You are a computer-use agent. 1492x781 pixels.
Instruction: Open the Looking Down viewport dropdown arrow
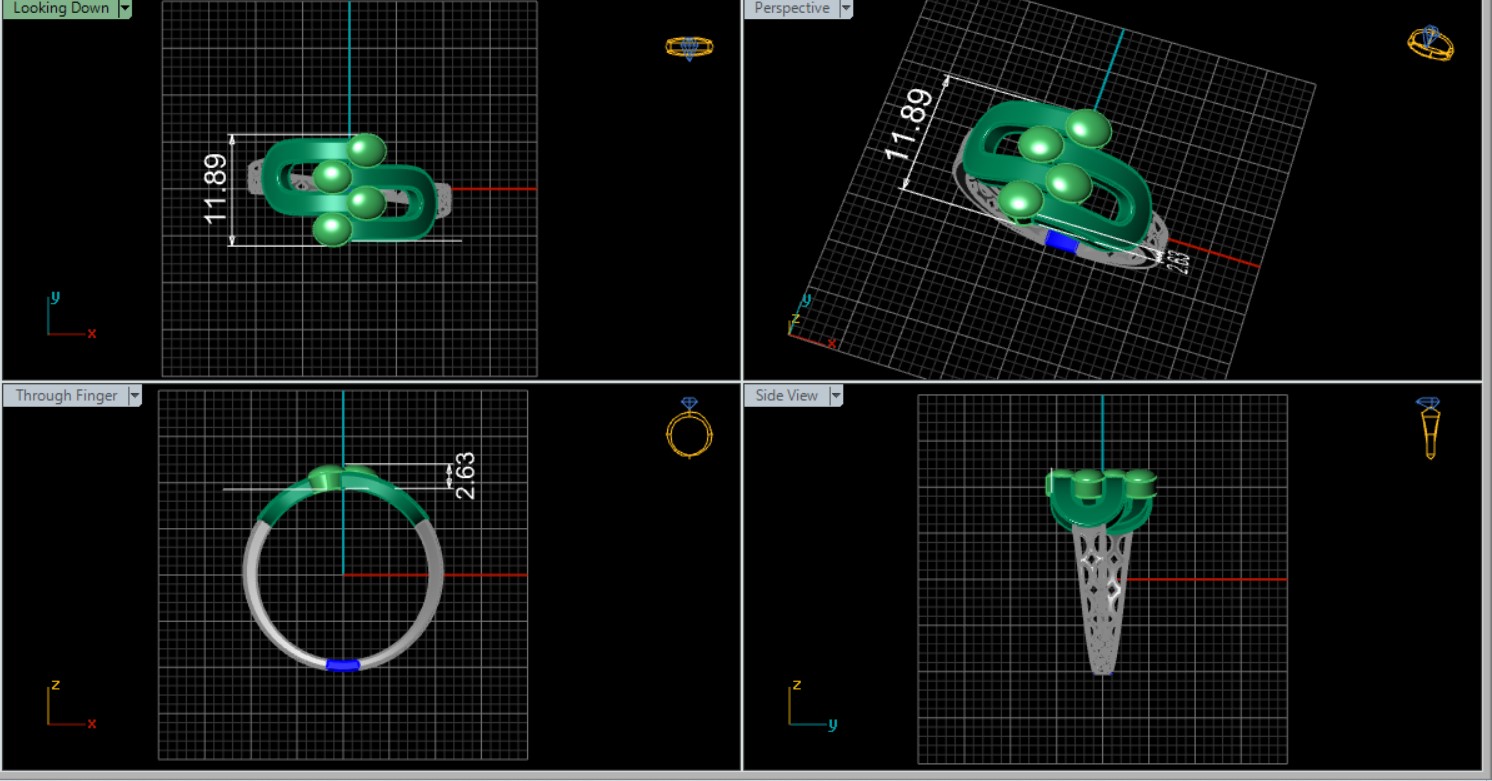click(125, 8)
